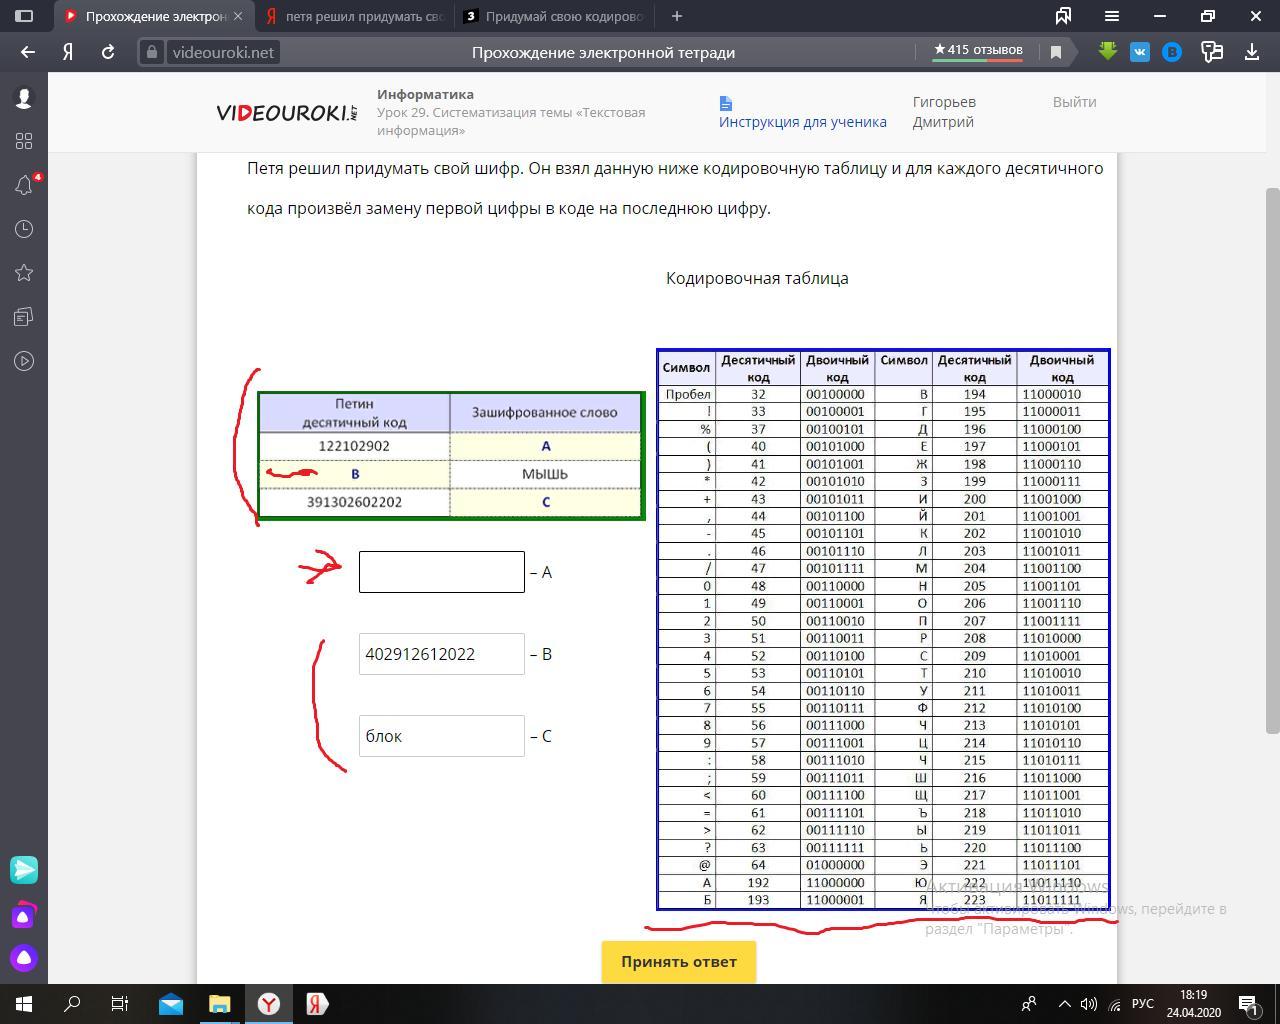Click the videouroki.net domain in address bar
This screenshot has height=1024, width=1280.
click(222, 52)
